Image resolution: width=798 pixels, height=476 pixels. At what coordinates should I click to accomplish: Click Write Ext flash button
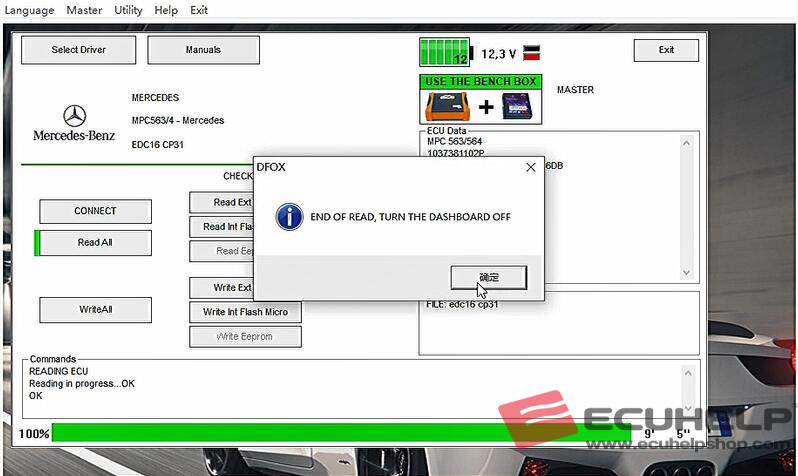point(222,288)
